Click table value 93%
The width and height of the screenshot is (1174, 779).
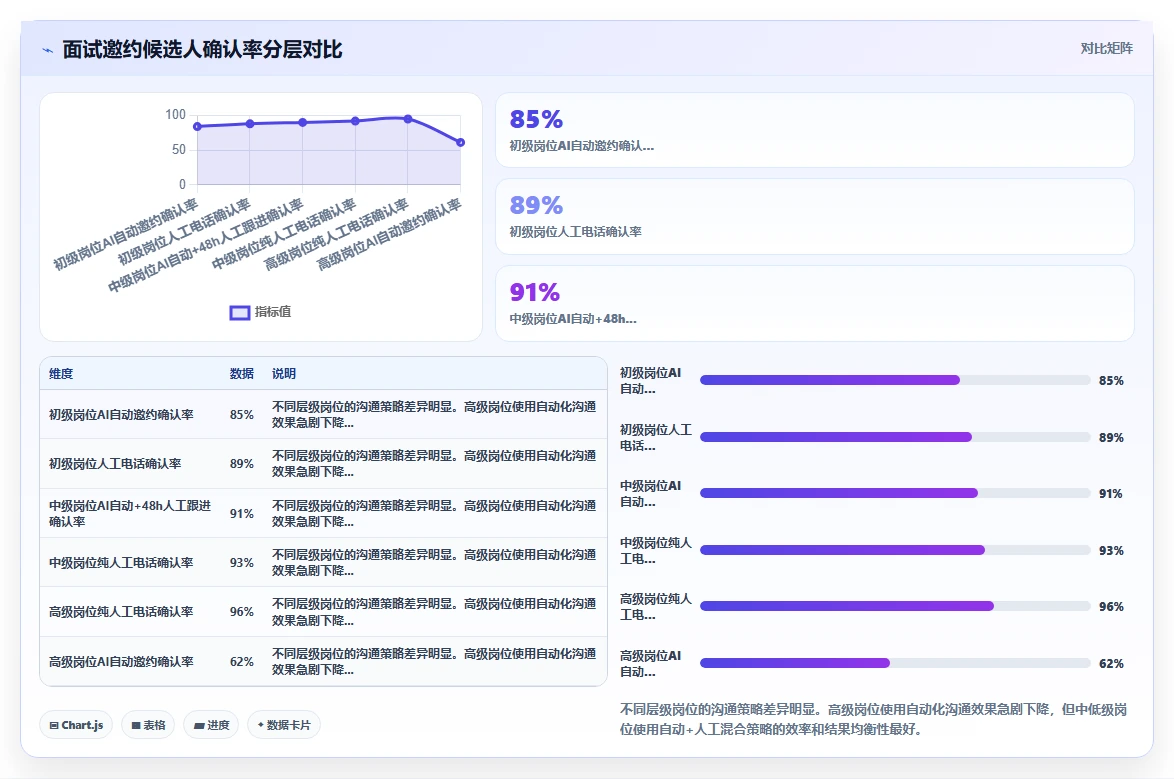[242, 563]
